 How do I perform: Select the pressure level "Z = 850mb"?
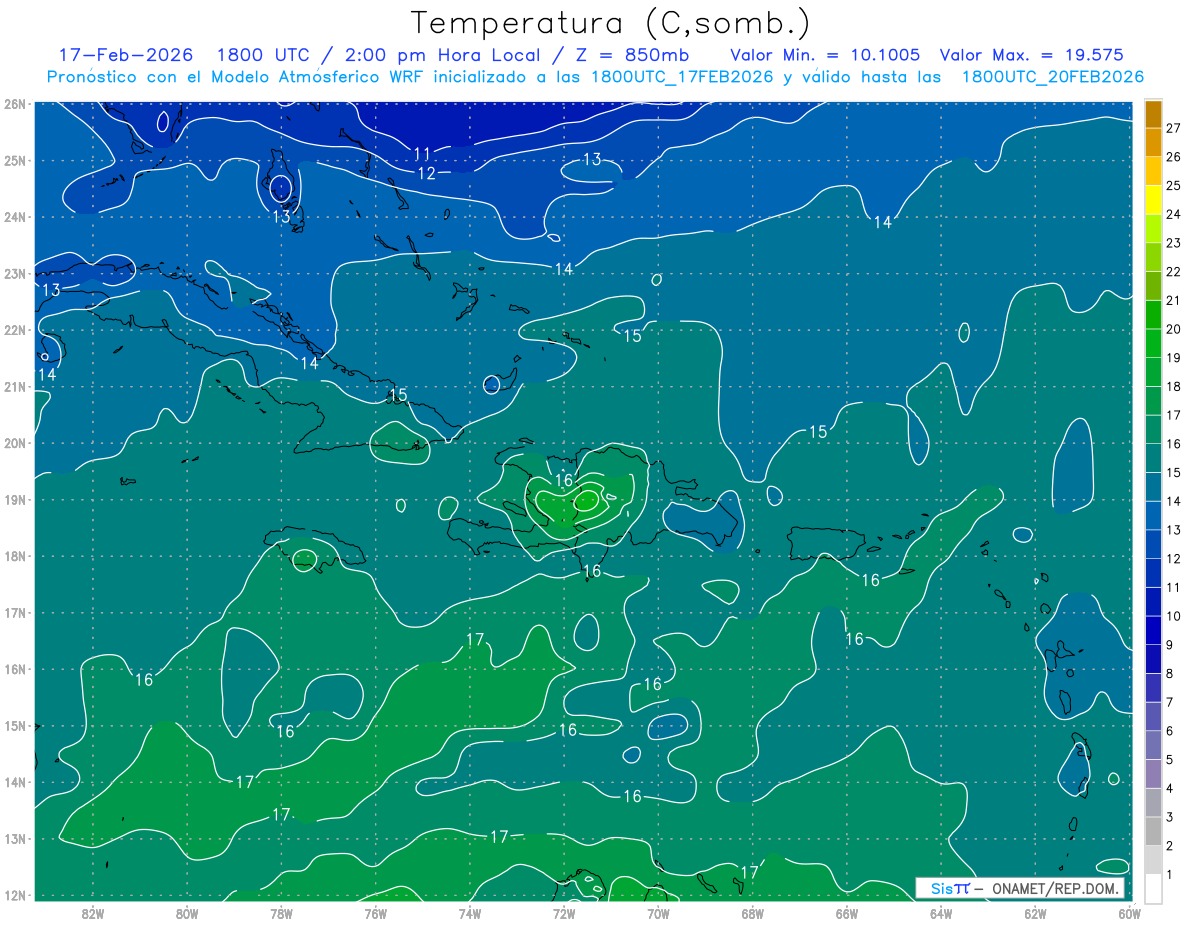[634, 55]
